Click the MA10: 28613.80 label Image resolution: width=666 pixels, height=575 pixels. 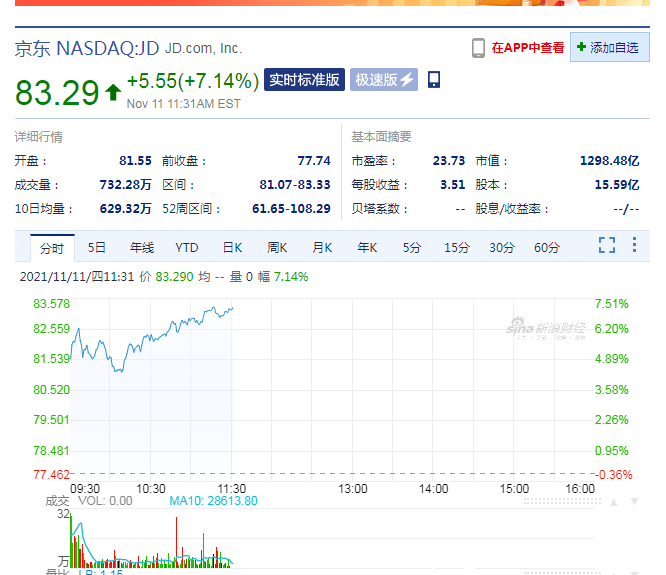pyautogui.click(x=213, y=501)
